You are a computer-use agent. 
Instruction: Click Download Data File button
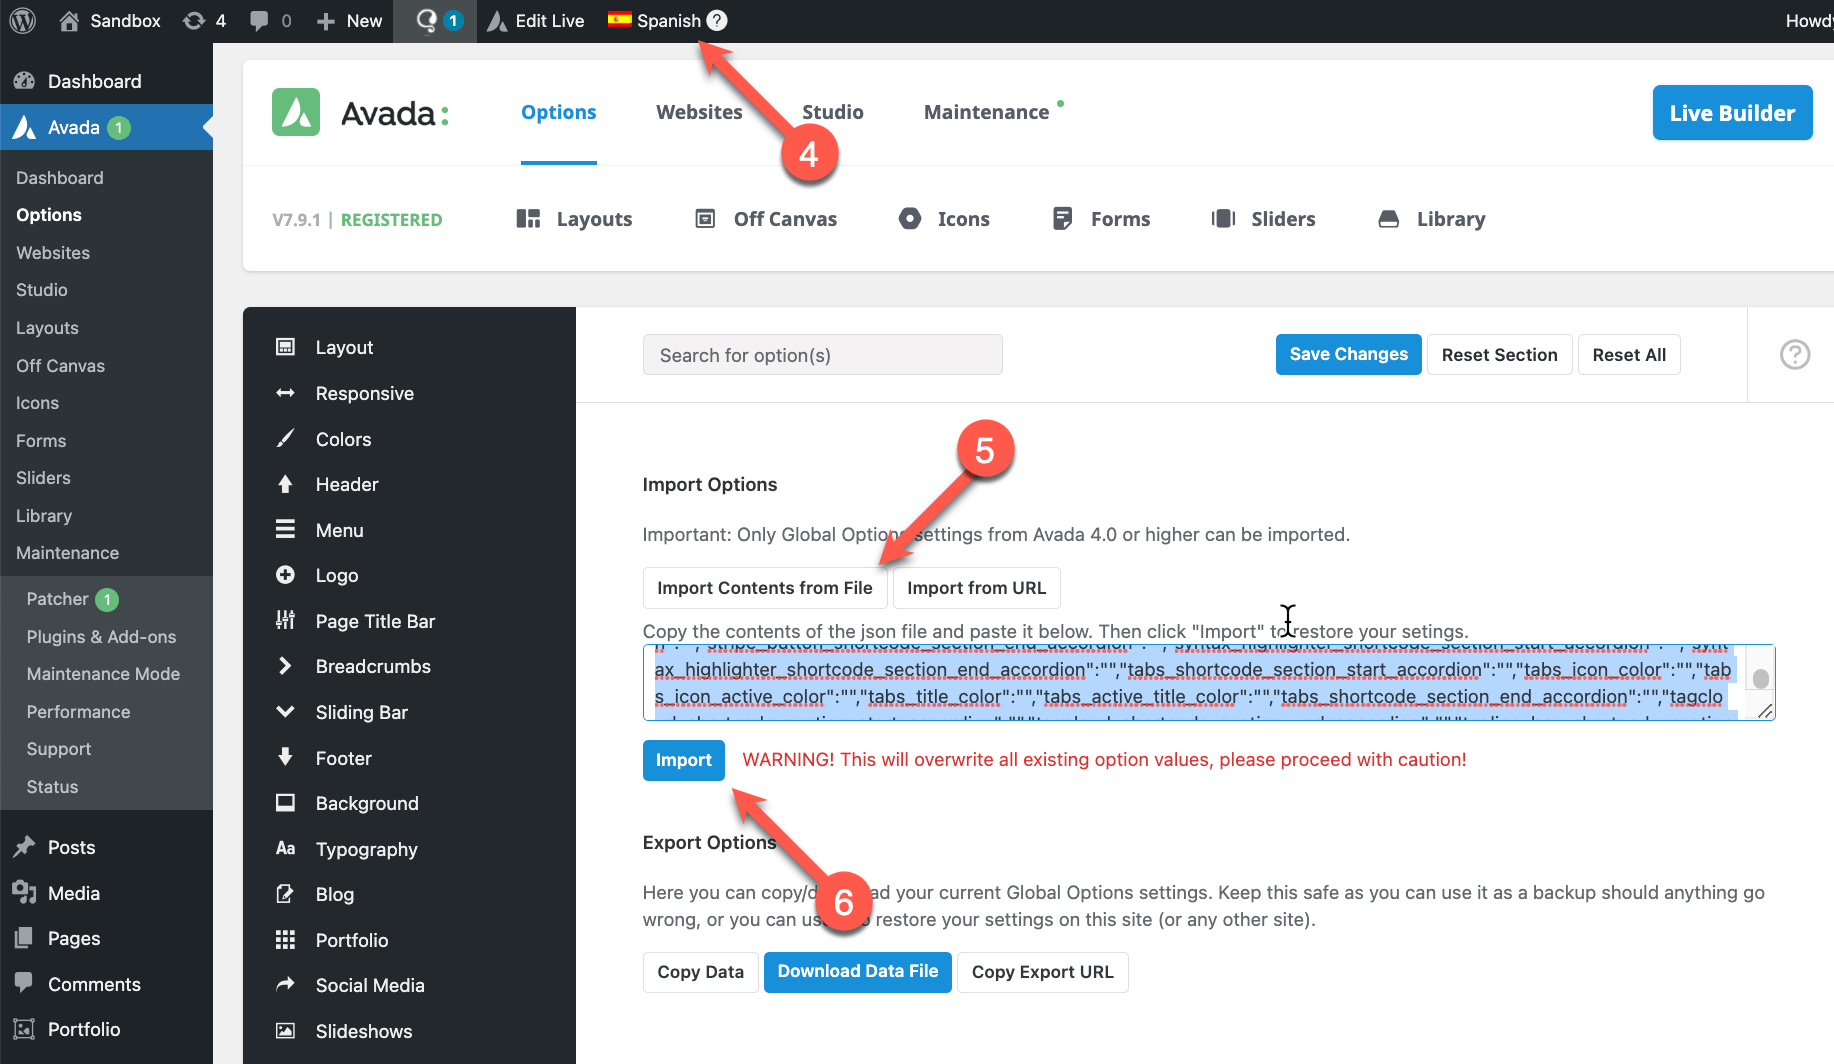858,972
